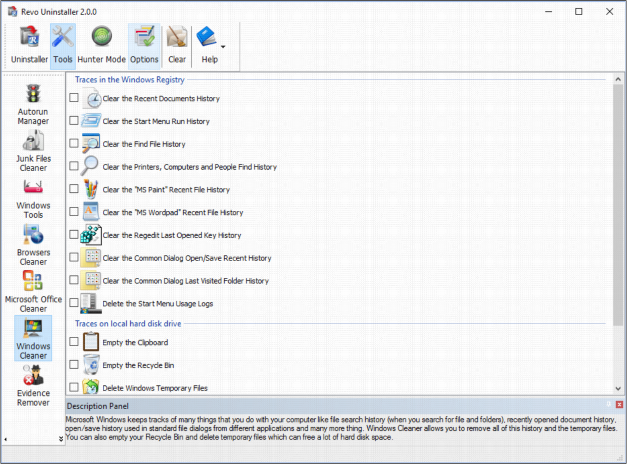Viewport: 627px width, 464px height.
Task: Check Clear the Recent Documents History
Action: [74, 98]
